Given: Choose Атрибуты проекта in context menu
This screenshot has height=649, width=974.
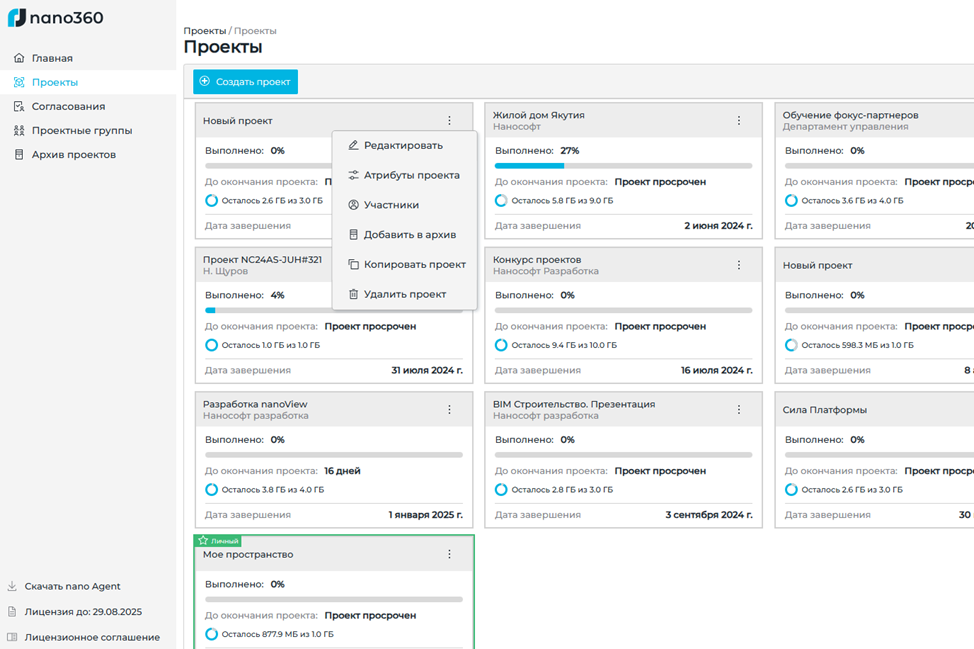Looking at the screenshot, I should coord(411,175).
